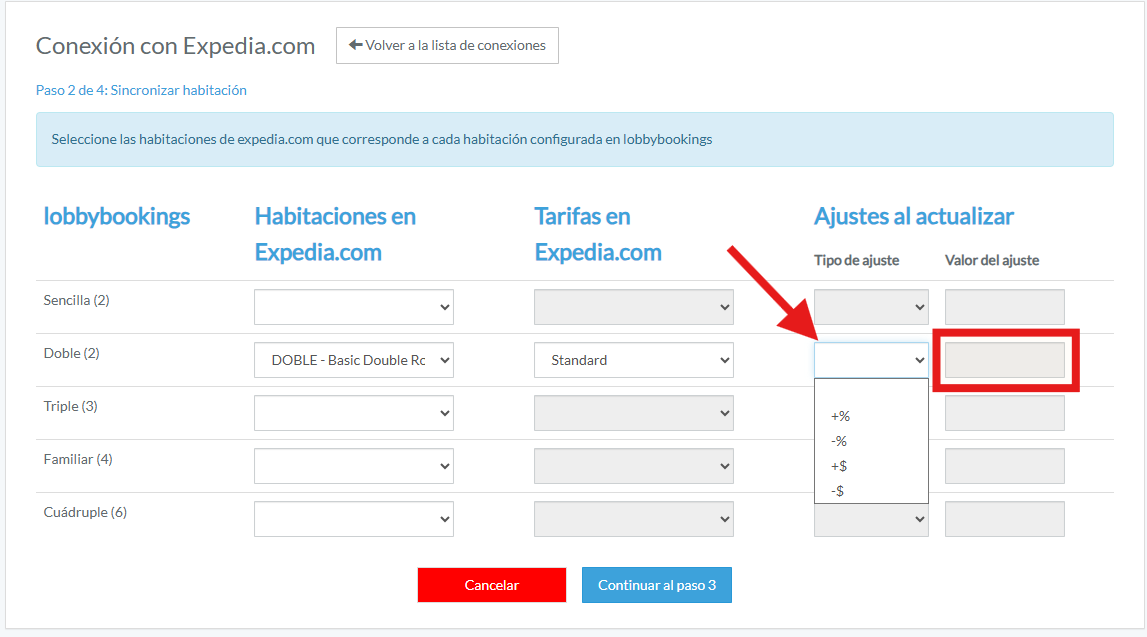Click adjustment value field for Cuádruple
Screen dimensions: 1147x637
(x=1004, y=519)
